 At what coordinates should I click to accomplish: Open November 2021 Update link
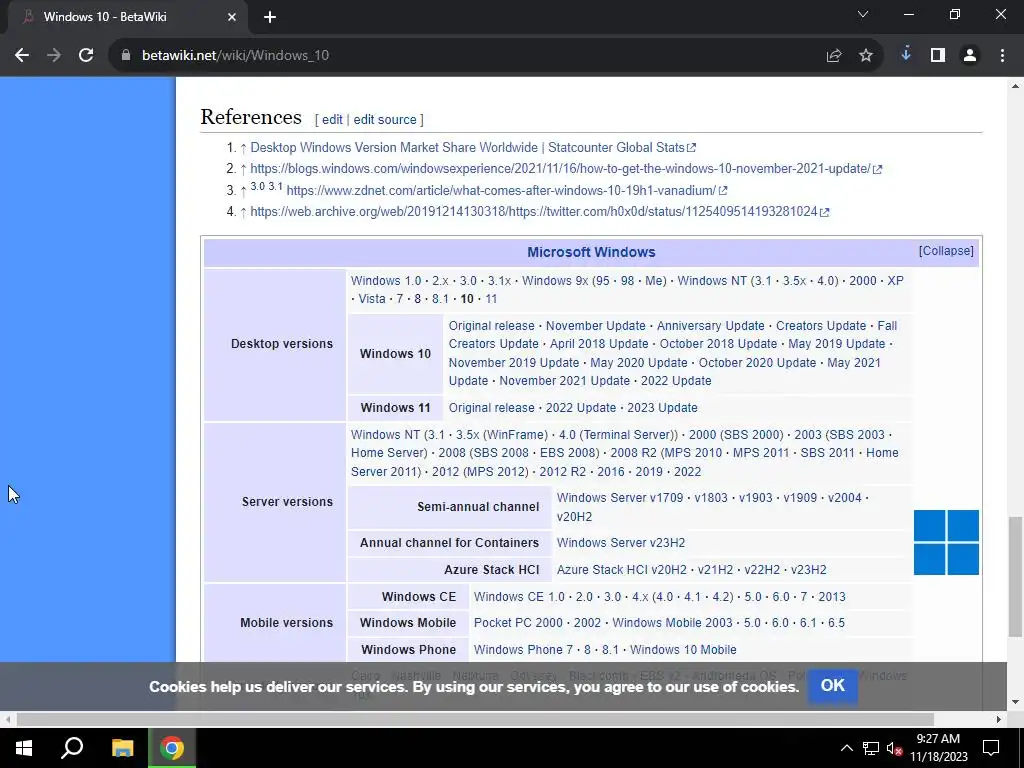(x=564, y=381)
